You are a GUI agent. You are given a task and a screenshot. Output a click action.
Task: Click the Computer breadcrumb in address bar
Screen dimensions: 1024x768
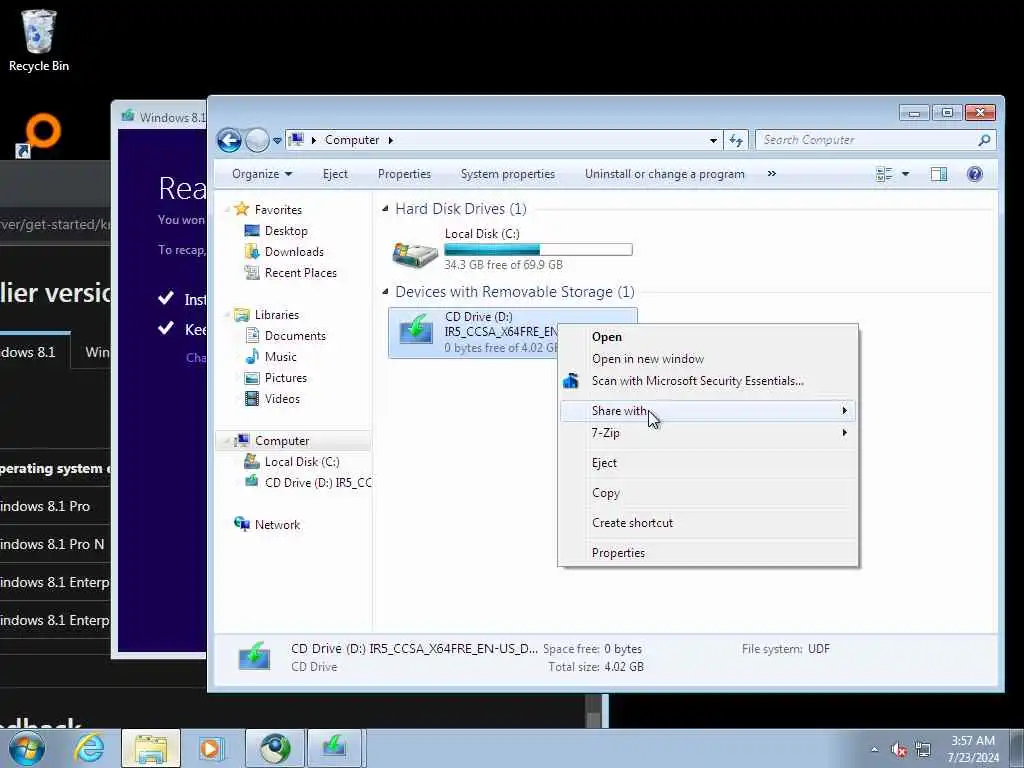(352, 140)
